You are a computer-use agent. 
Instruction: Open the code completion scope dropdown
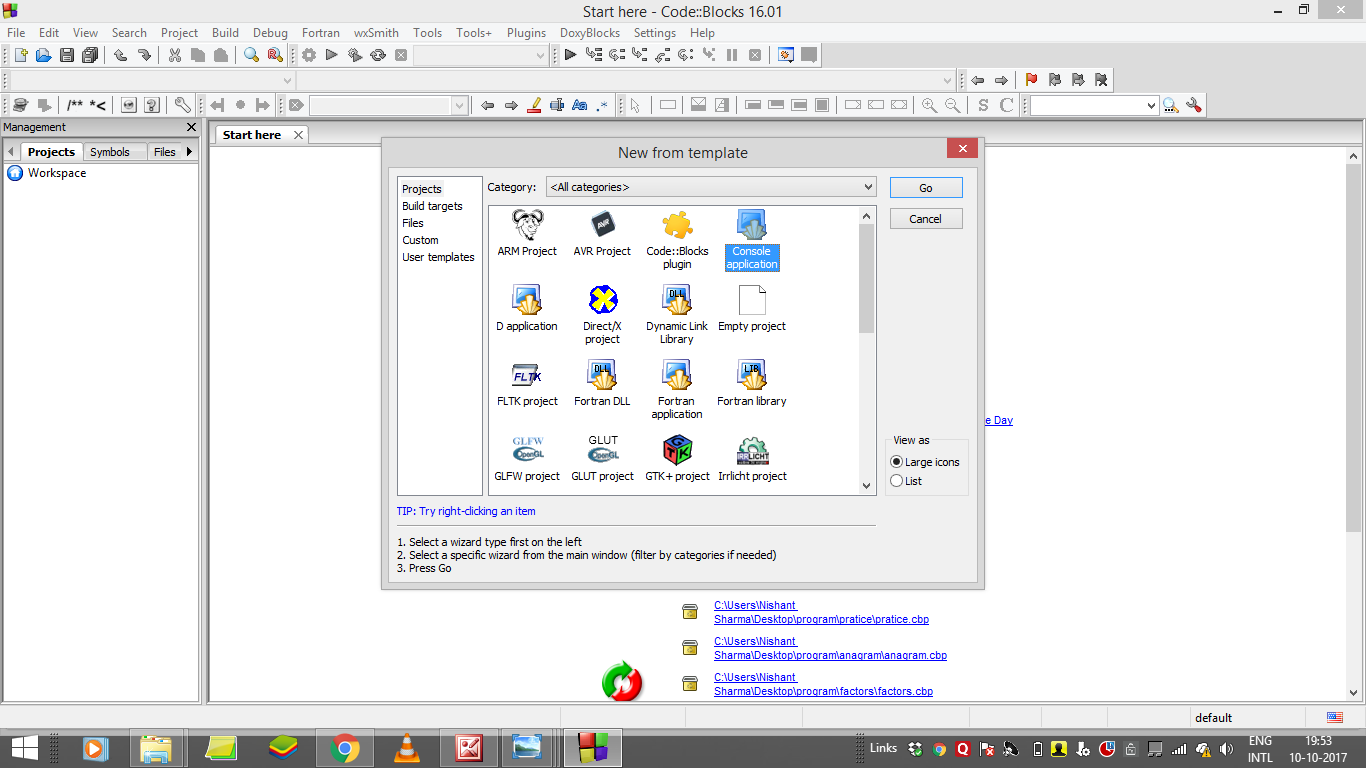click(x=153, y=80)
